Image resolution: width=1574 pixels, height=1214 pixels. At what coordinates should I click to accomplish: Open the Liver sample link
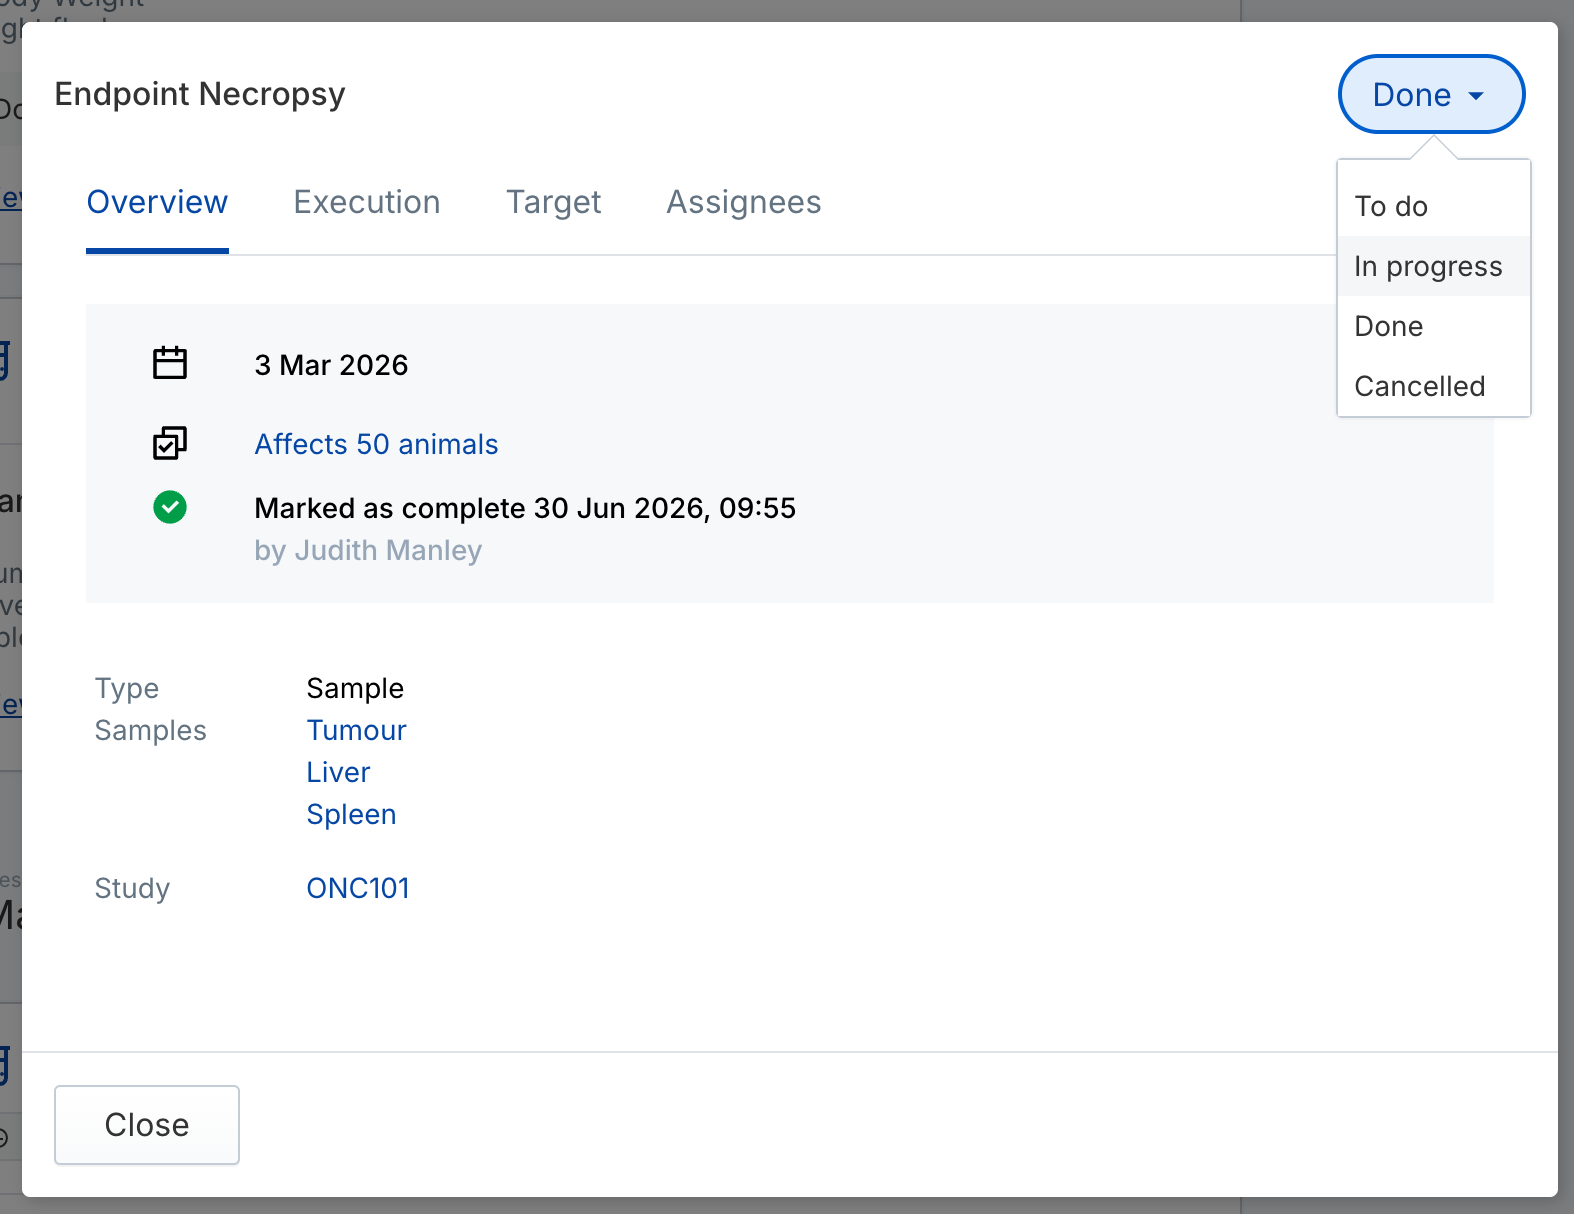338,772
